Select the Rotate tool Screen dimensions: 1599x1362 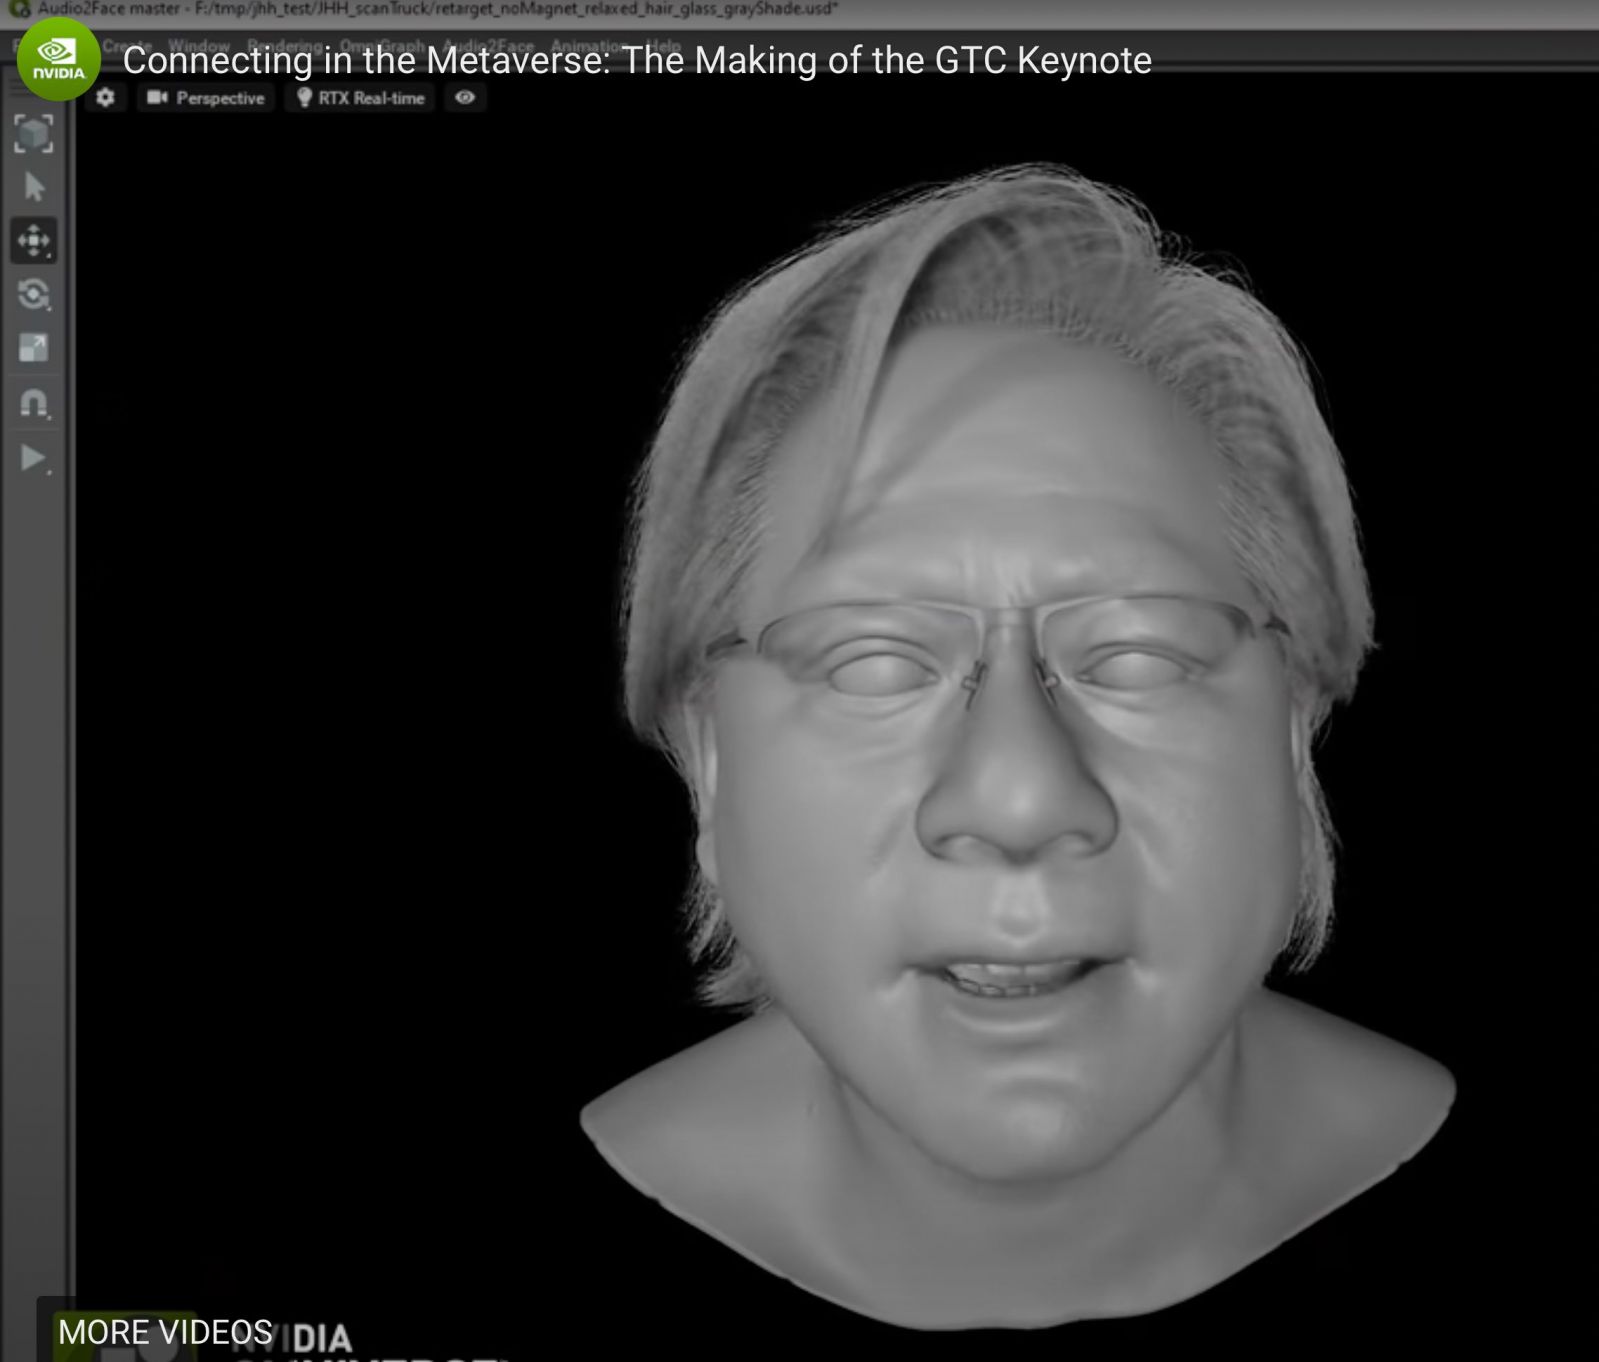34,294
